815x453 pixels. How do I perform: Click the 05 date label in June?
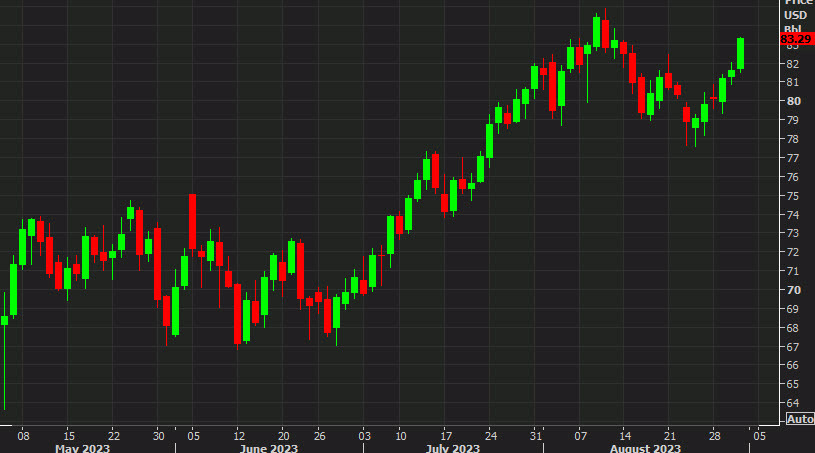193,436
